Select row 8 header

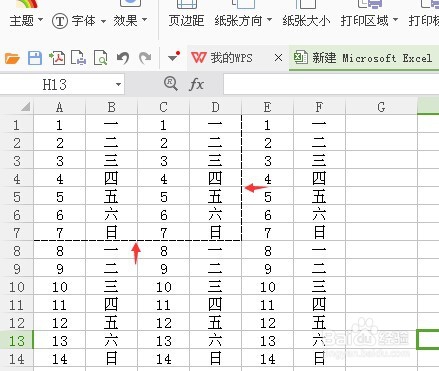point(16,251)
